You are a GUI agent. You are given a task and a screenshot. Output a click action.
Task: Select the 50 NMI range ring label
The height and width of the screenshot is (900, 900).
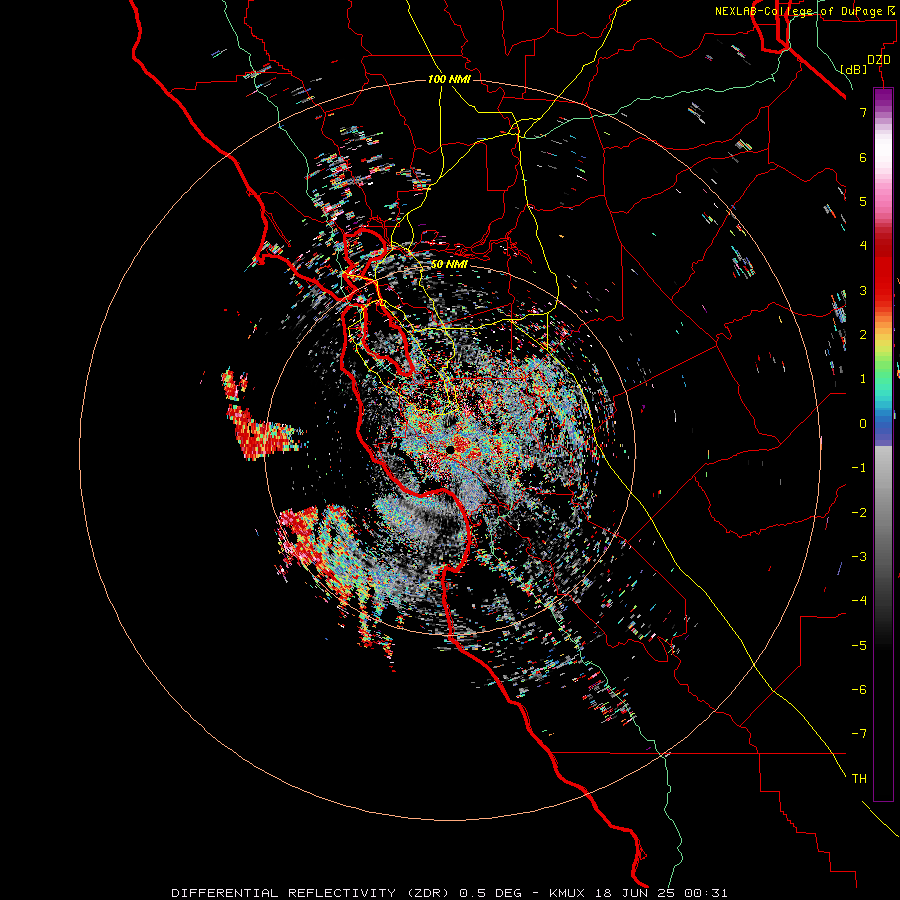pos(449,264)
